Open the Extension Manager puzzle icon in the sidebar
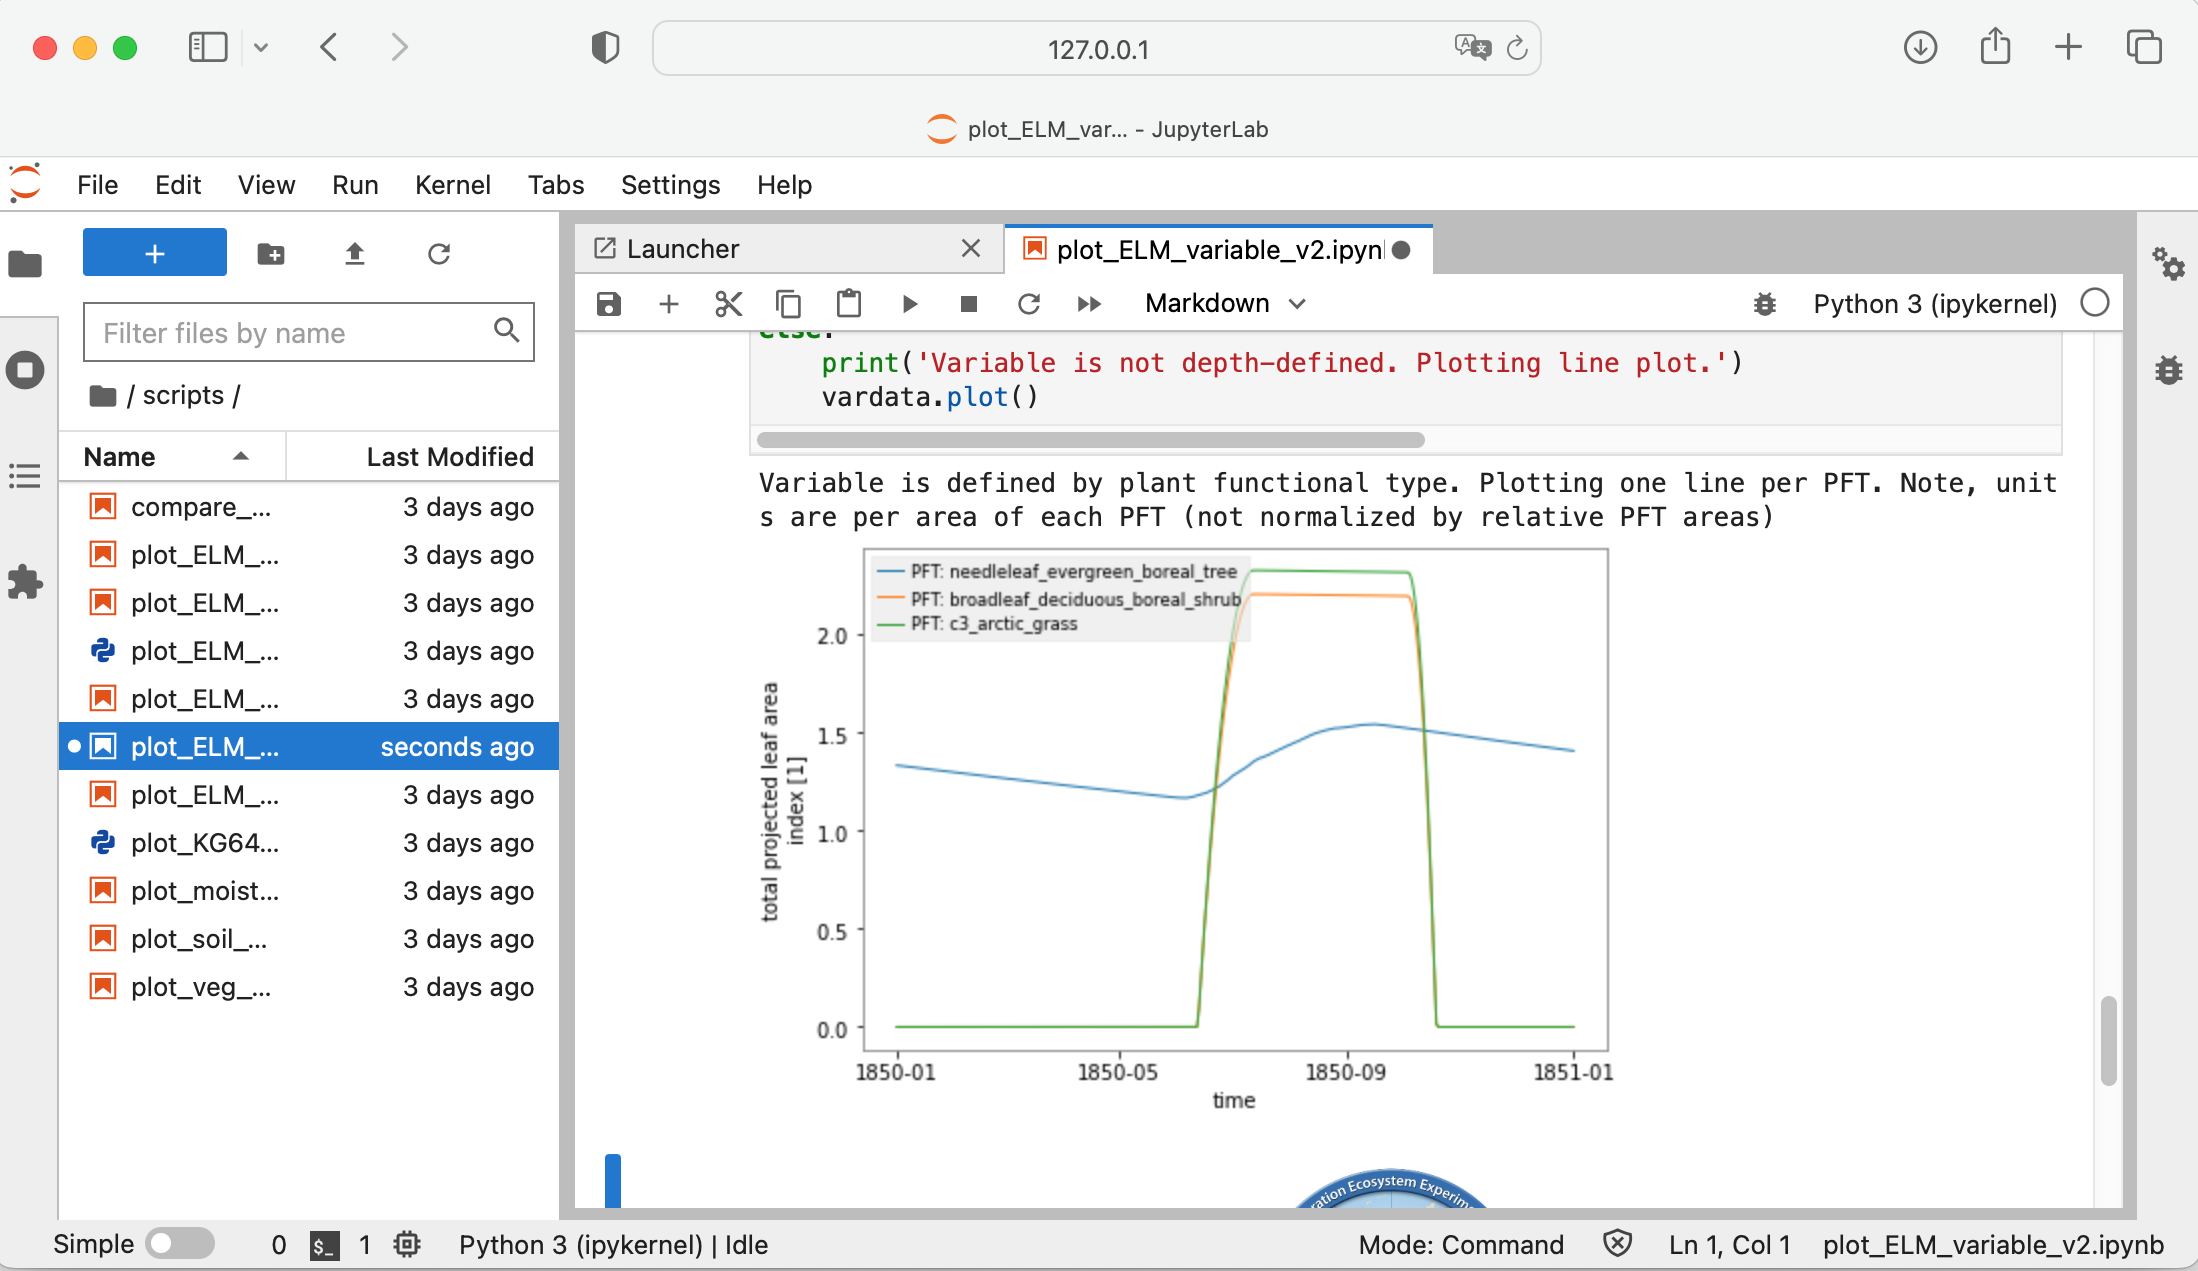The height and width of the screenshot is (1271, 2198). [25, 583]
